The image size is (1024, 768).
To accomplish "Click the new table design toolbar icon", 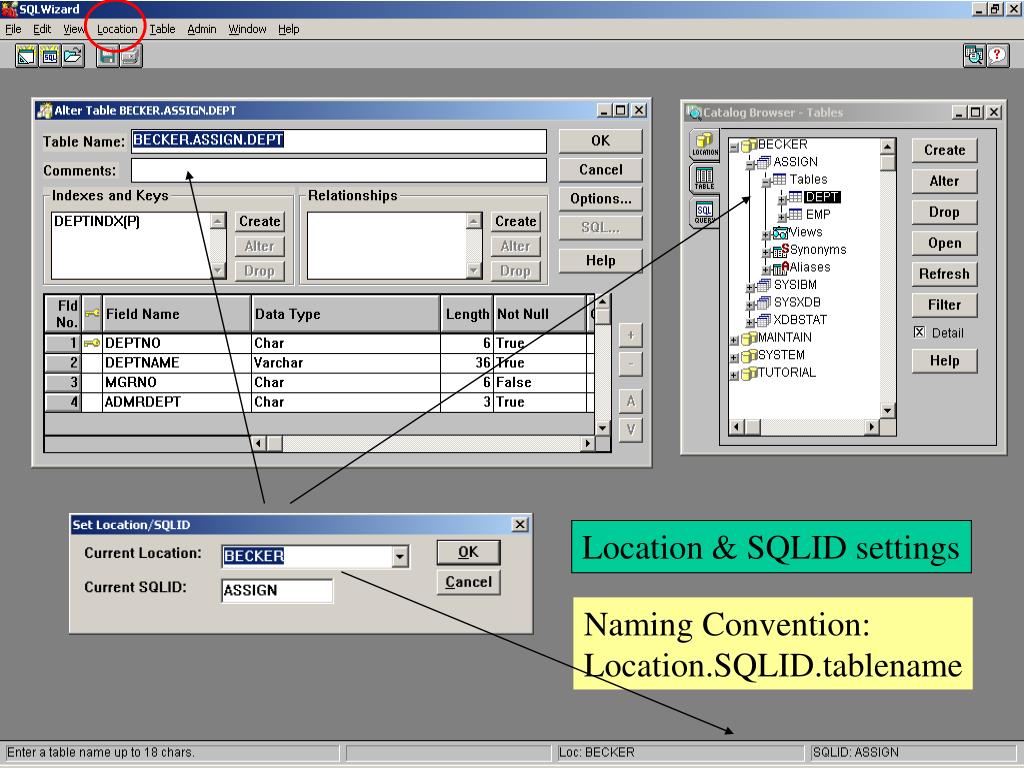I will [x=26, y=56].
